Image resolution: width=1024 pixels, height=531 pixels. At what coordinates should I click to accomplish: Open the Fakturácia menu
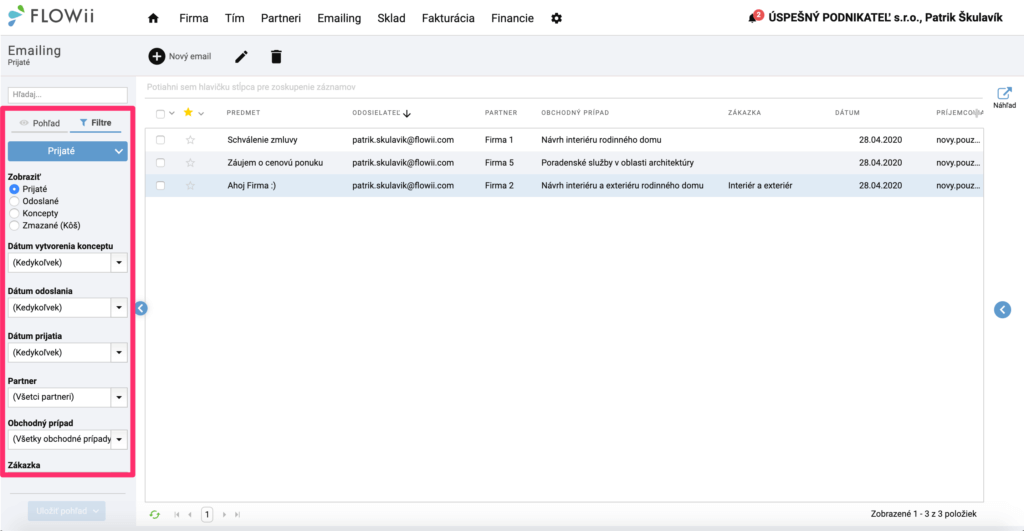click(448, 18)
